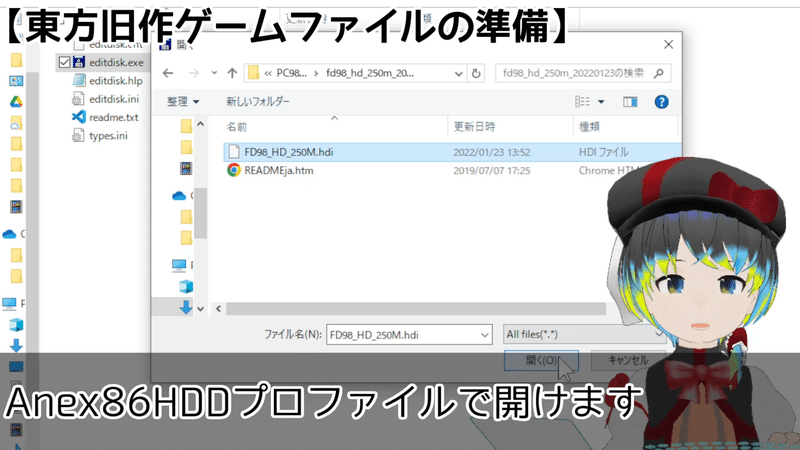
Task: Change view layout icon
Action: 582,102
